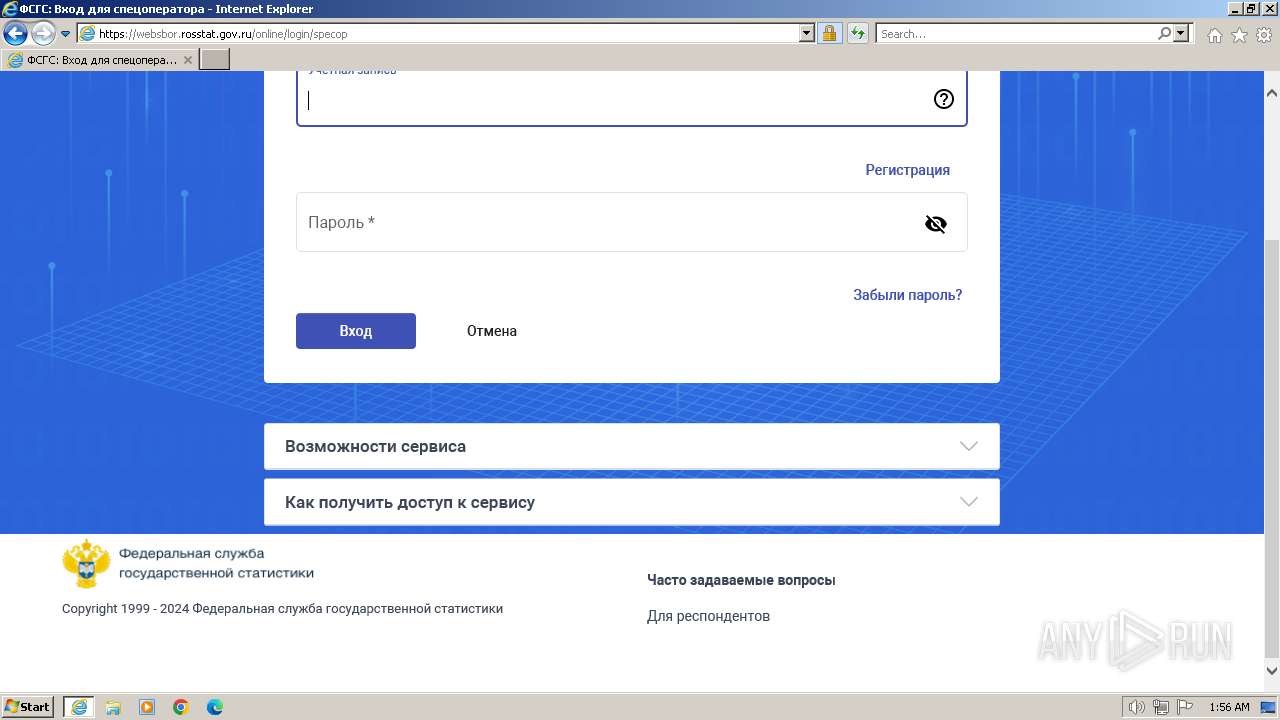Open the Регистрация link

coord(907,170)
